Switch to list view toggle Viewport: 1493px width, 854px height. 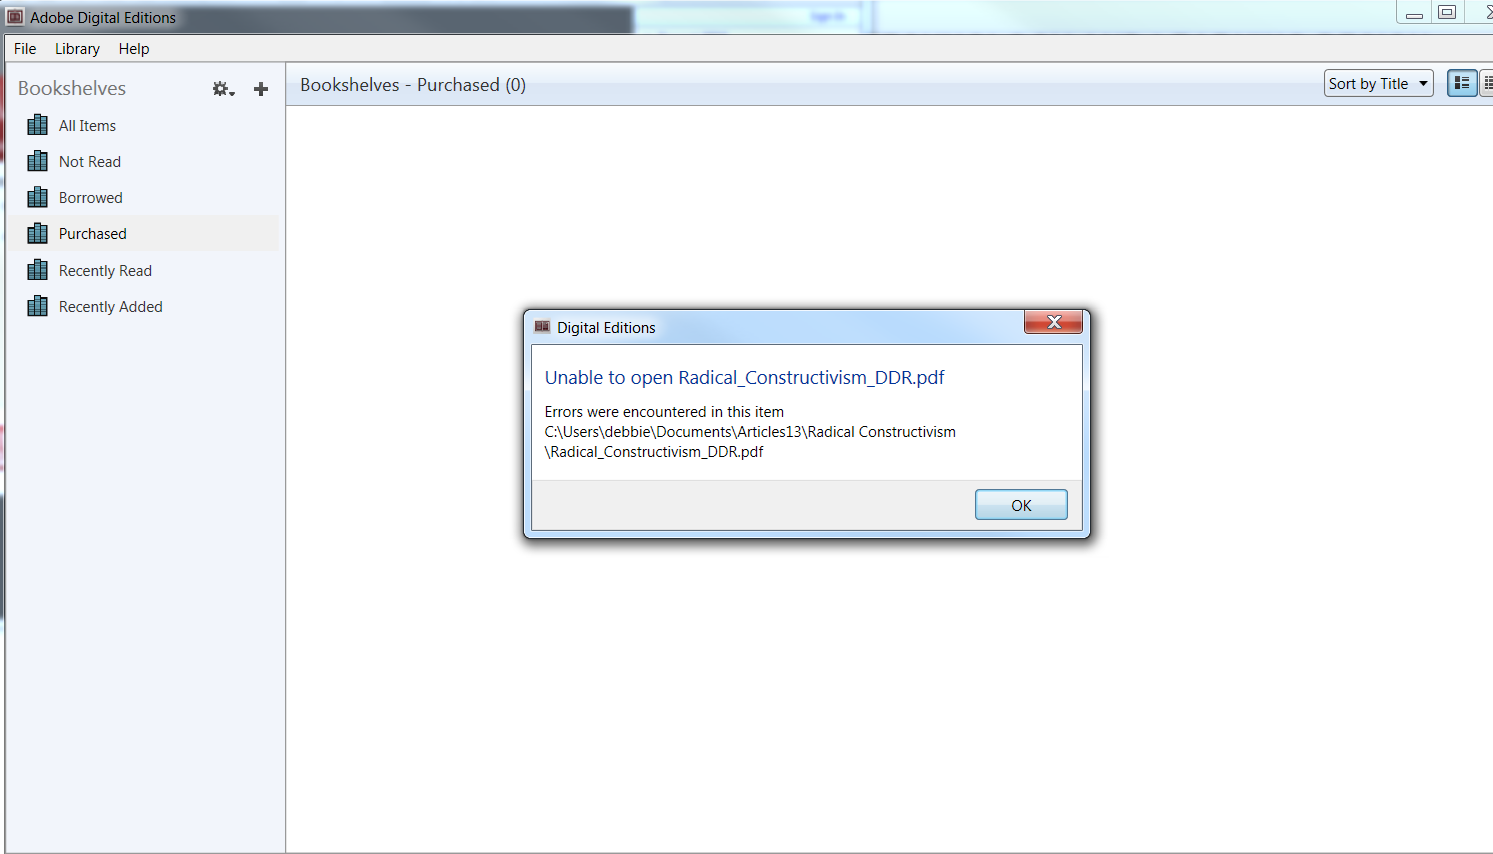tap(1486, 83)
